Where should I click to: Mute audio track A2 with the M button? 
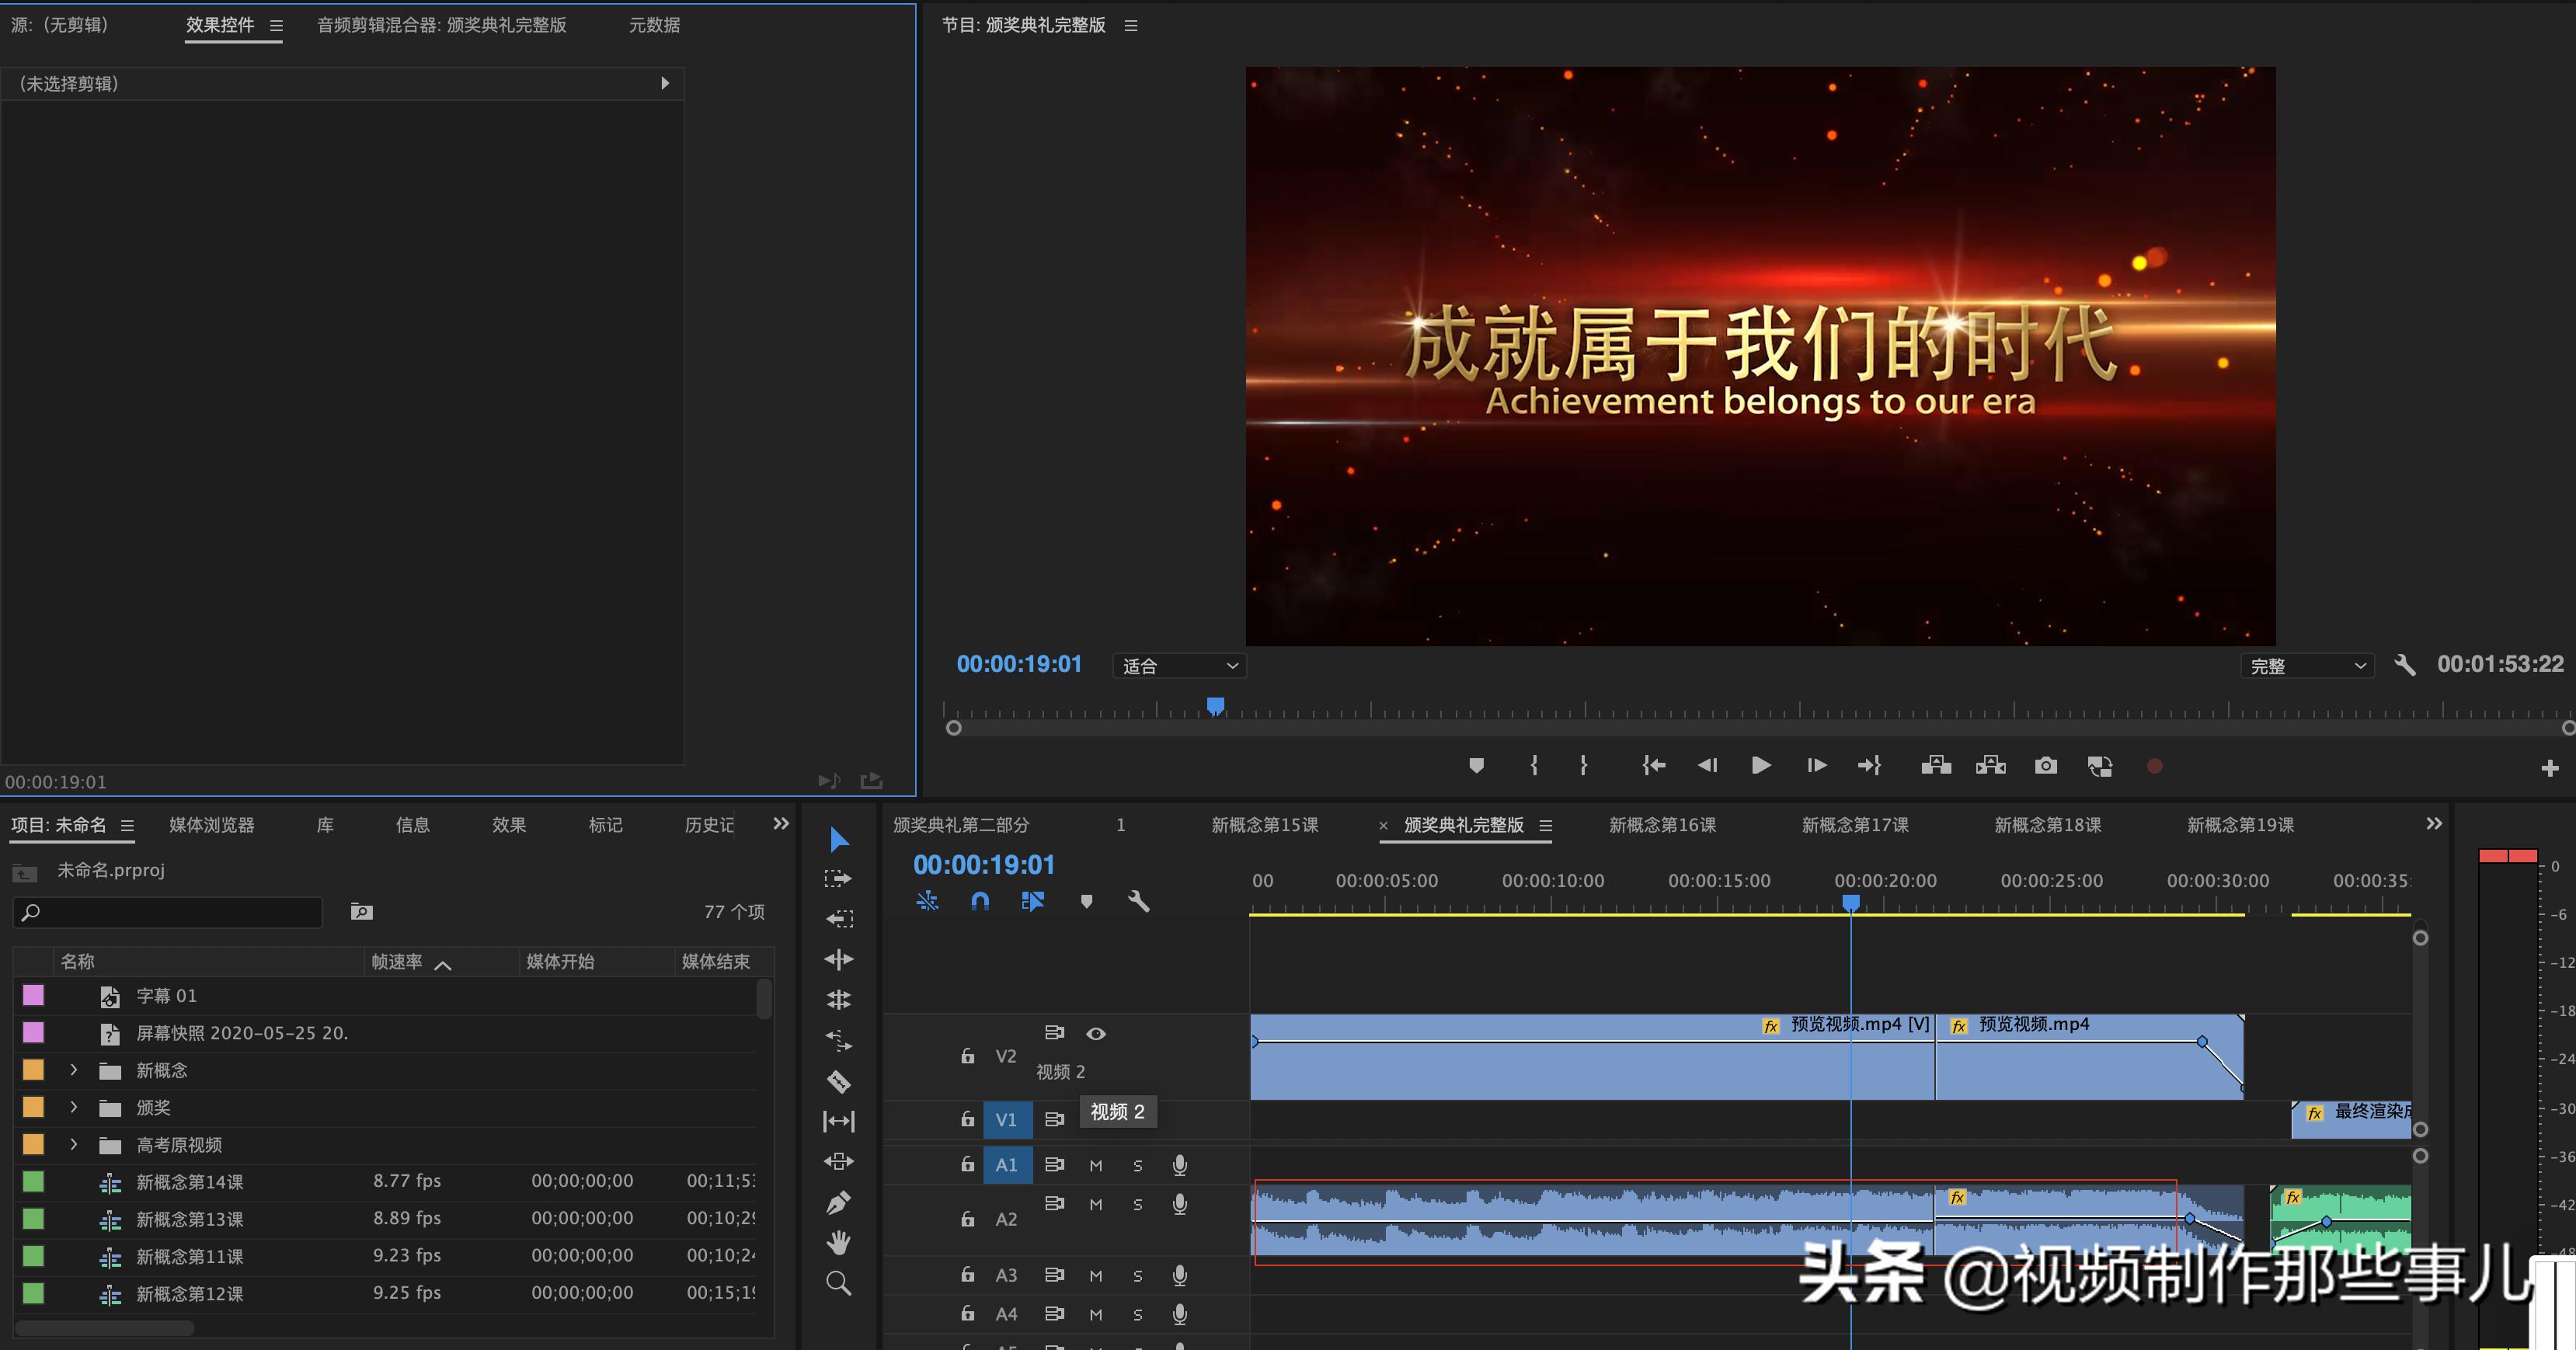(1095, 1204)
